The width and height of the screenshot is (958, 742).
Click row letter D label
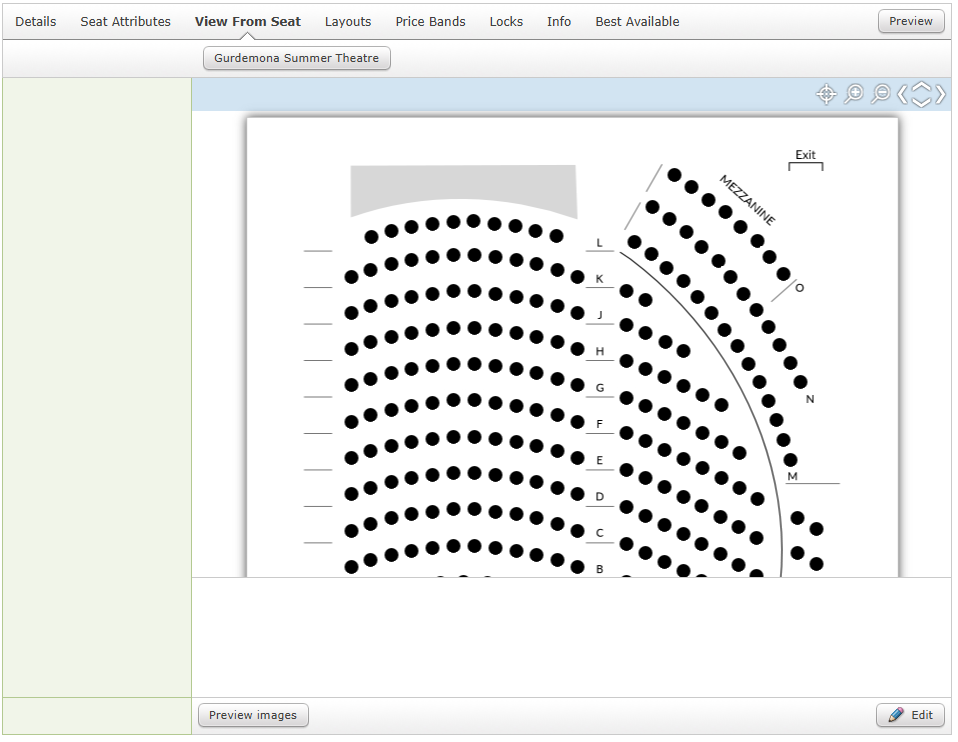pos(599,496)
